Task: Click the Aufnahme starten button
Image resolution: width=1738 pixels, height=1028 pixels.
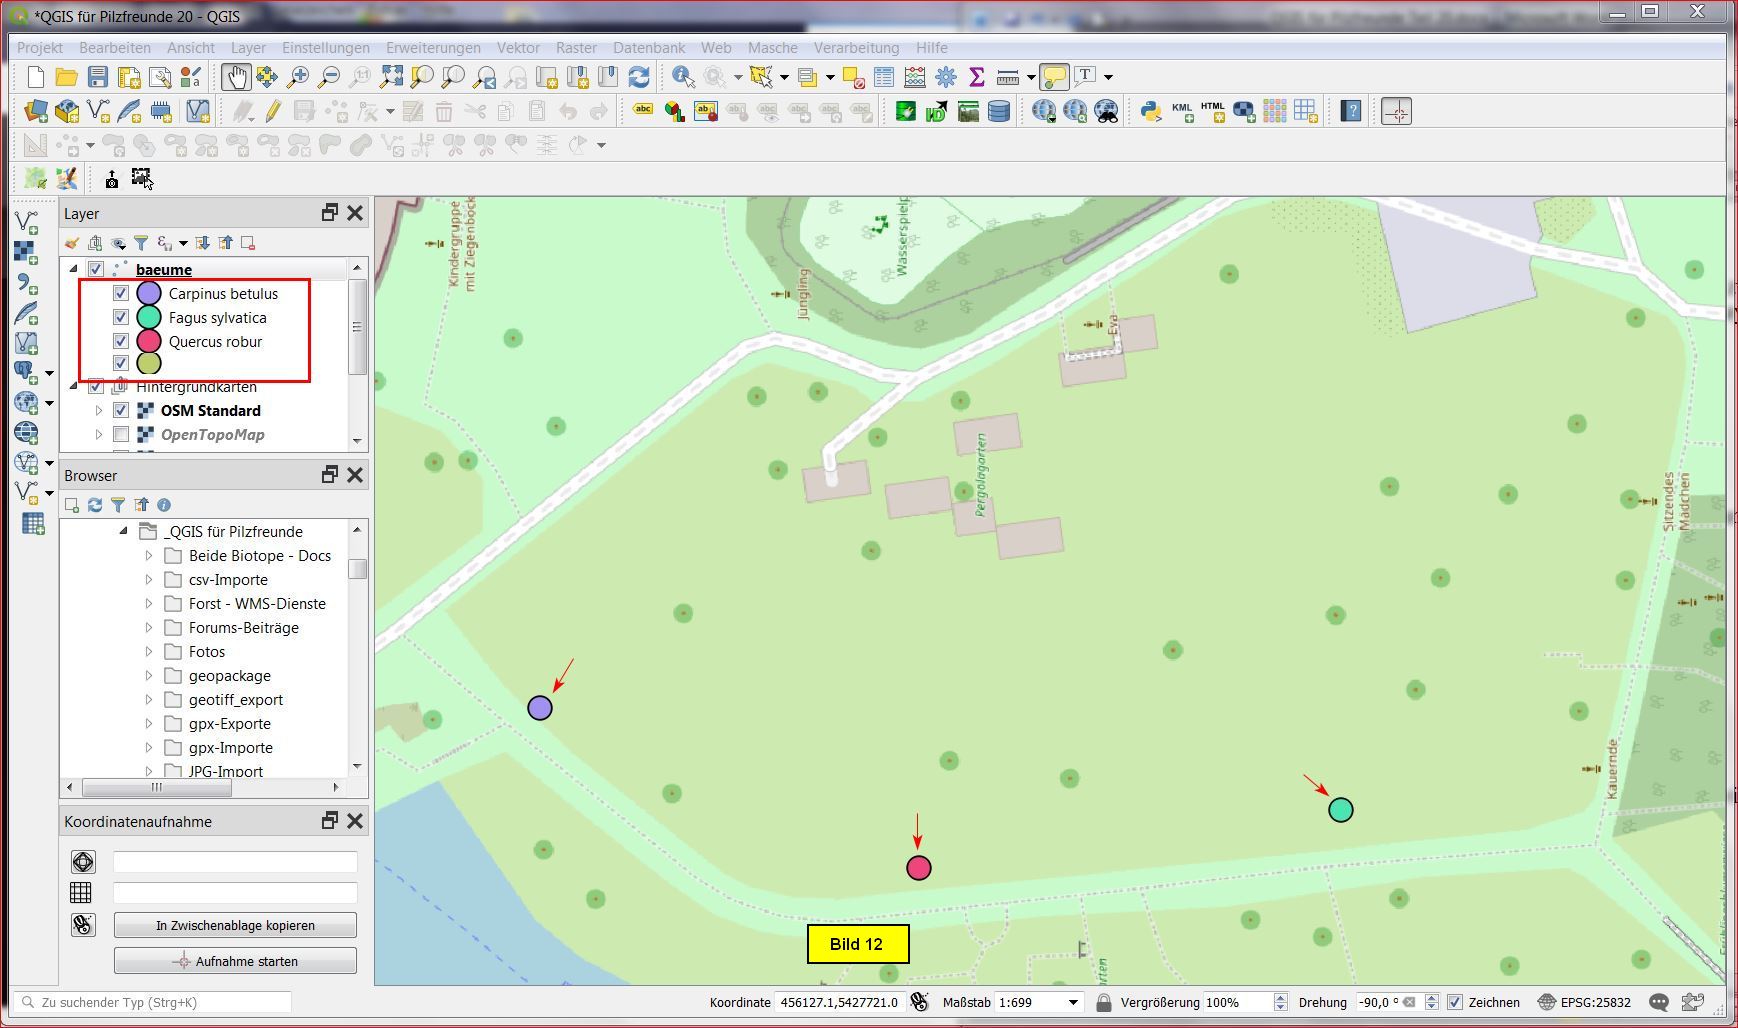Action: coord(235,961)
